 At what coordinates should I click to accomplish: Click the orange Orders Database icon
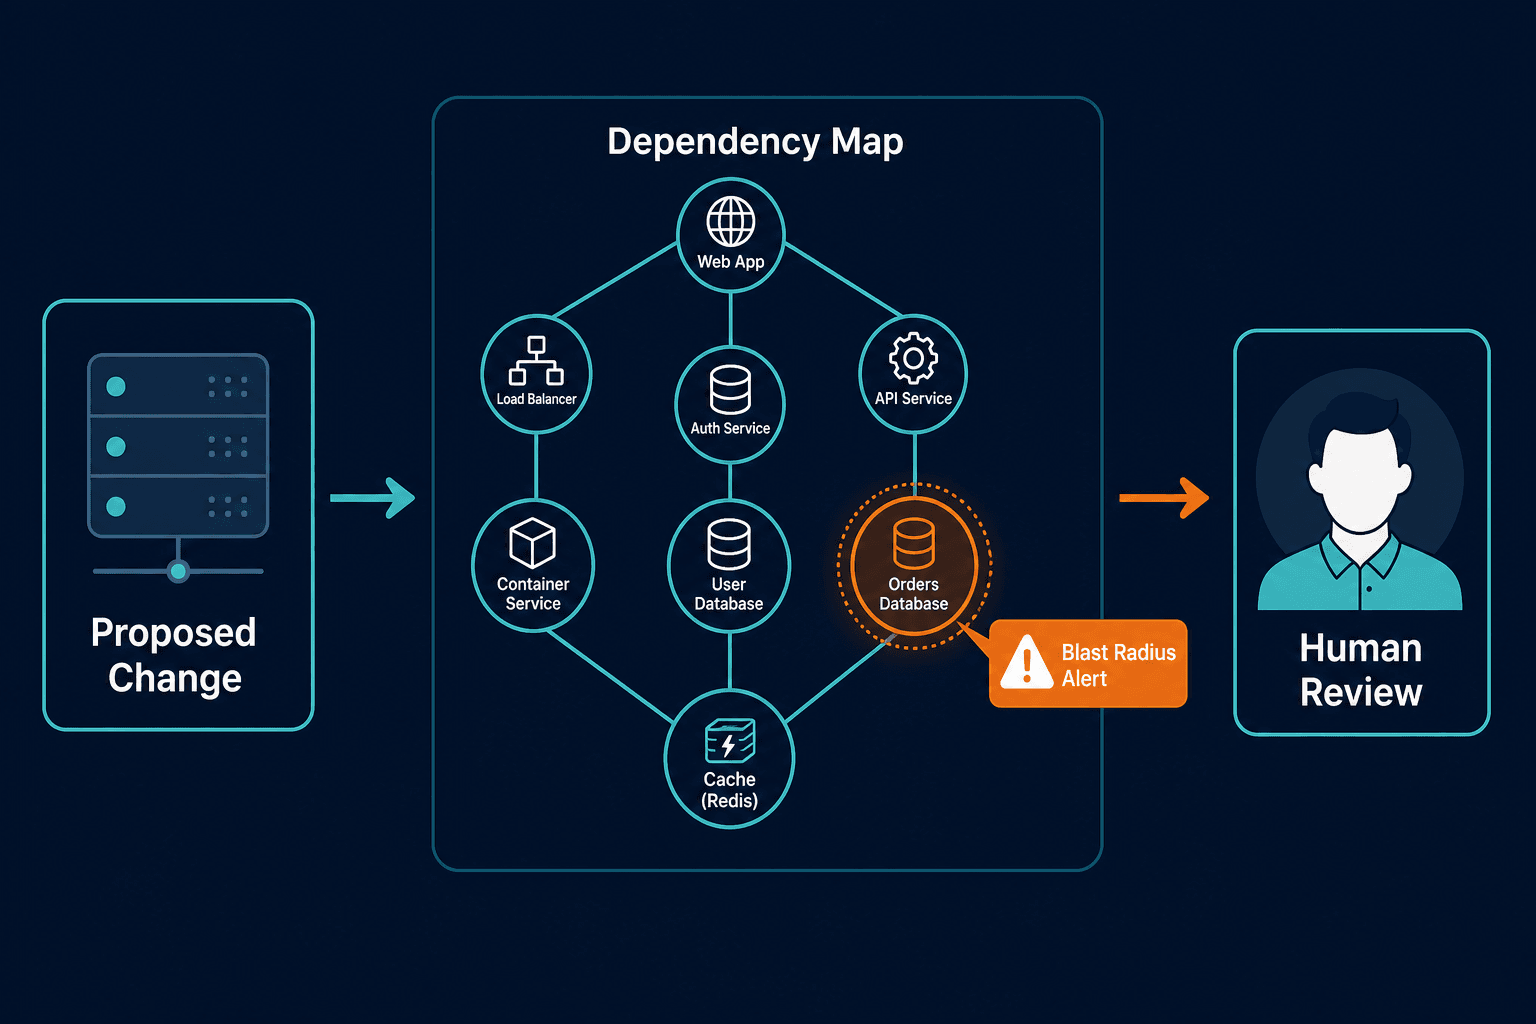click(x=914, y=543)
